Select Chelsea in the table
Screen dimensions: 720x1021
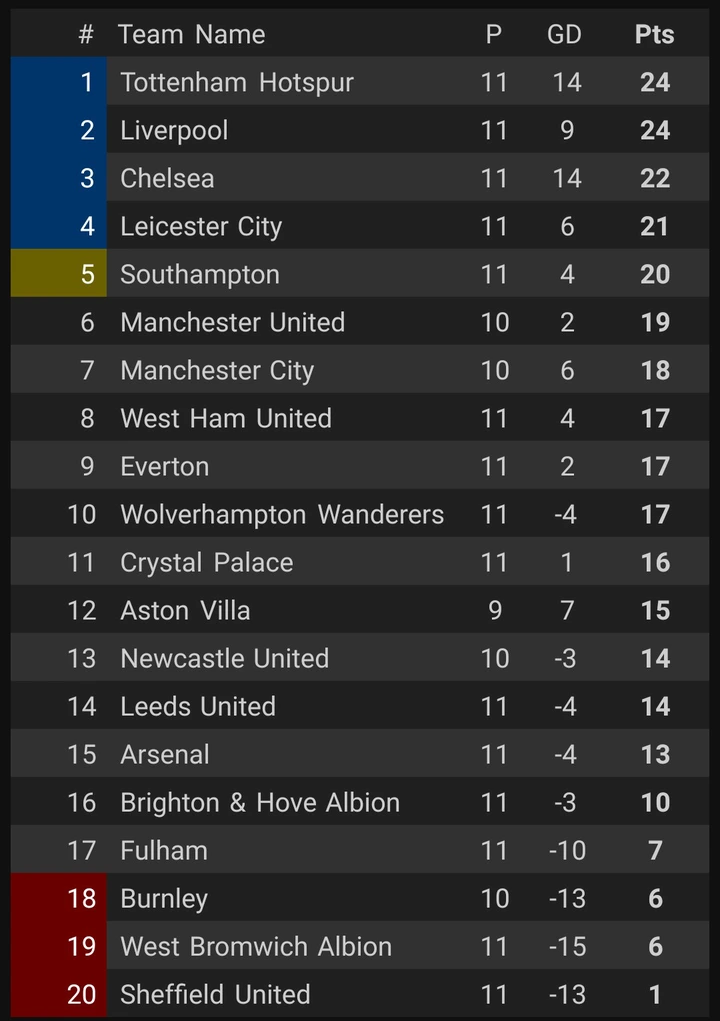167,178
